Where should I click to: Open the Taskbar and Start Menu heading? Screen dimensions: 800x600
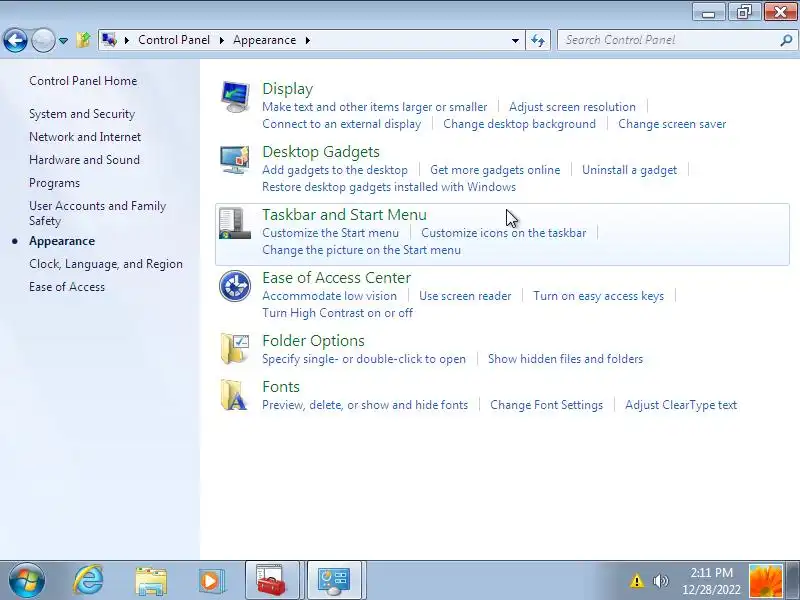coord(344,215)
